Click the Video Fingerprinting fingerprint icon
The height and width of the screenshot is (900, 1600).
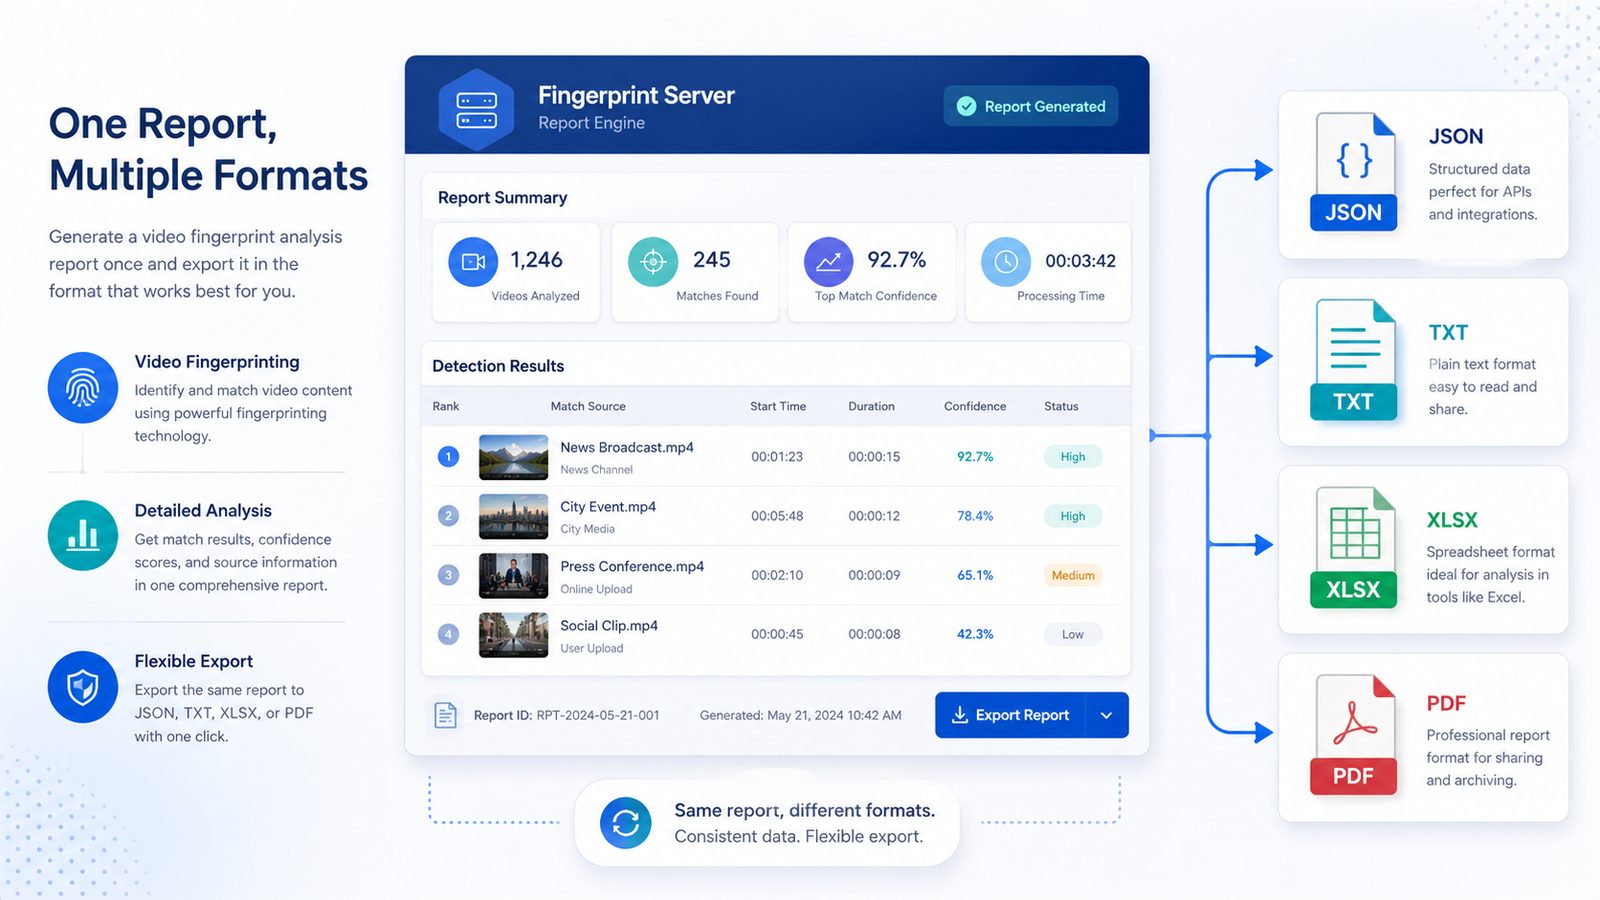[83, 388]
